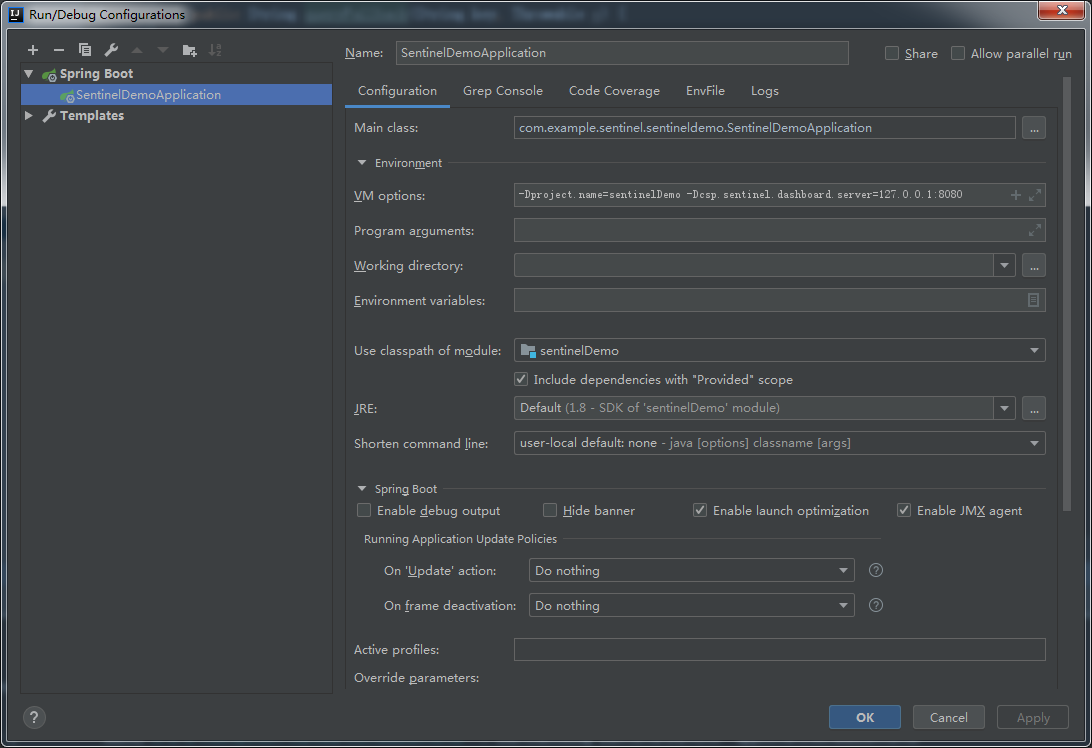Open On frame deactivation dropdown
The image size is (1092, 748).
point(843,605)
